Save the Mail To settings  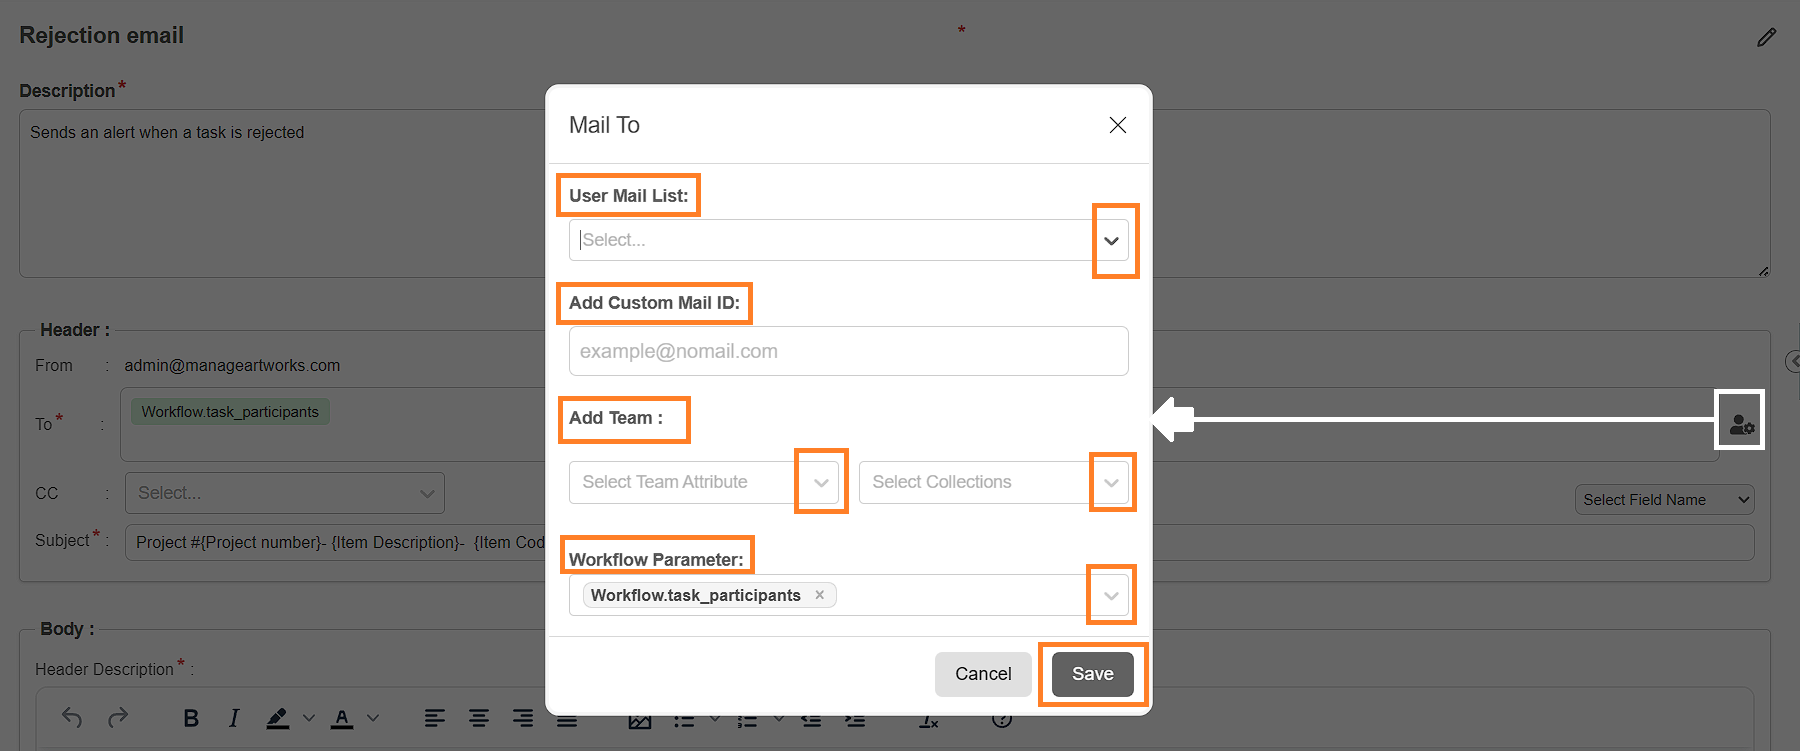(x=1092, y=674)
